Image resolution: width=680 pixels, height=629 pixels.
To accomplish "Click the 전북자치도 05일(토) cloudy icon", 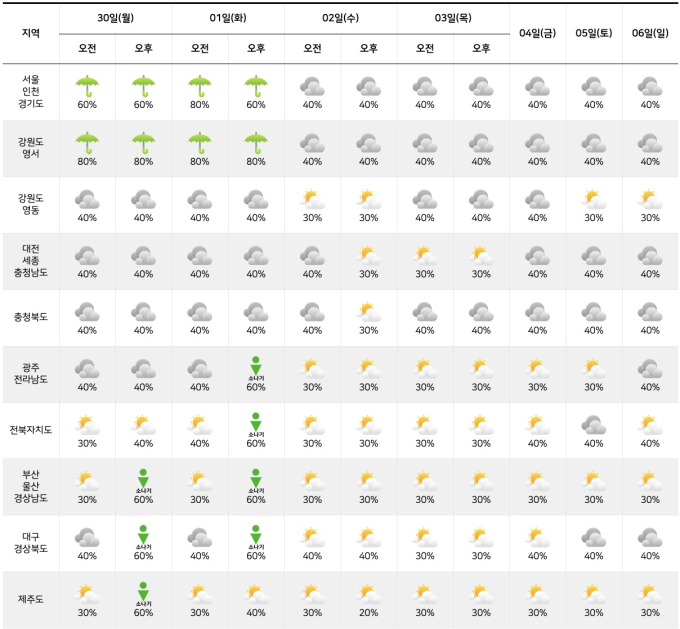I will click(594, 425).
